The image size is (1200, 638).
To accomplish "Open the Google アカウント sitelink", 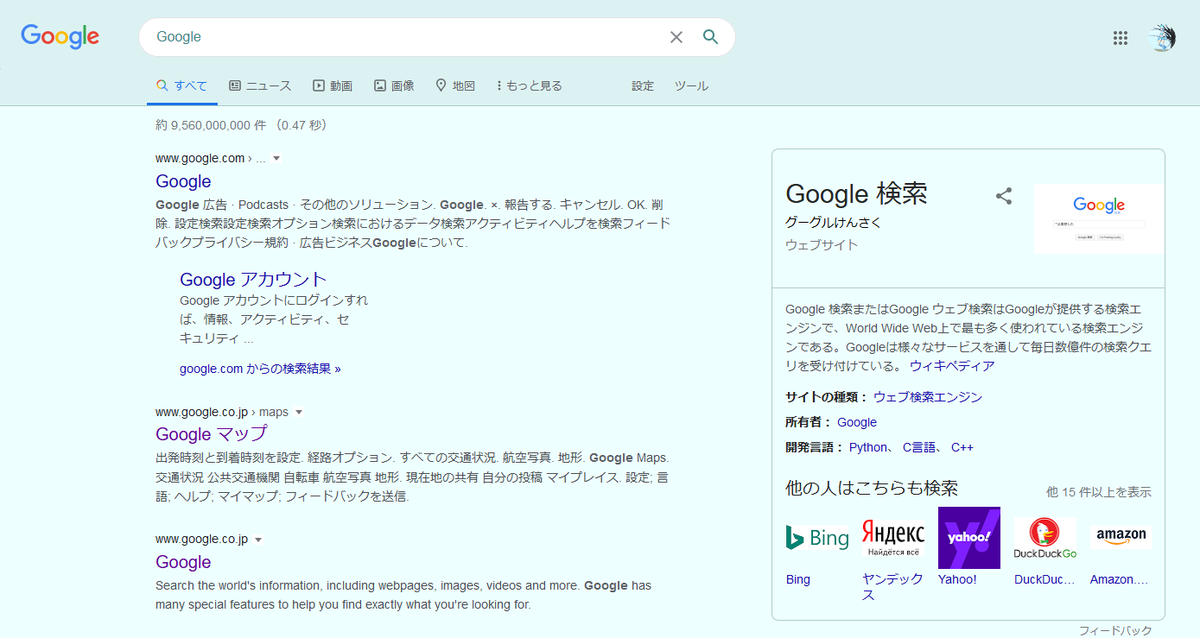I will tap(253, 279).
